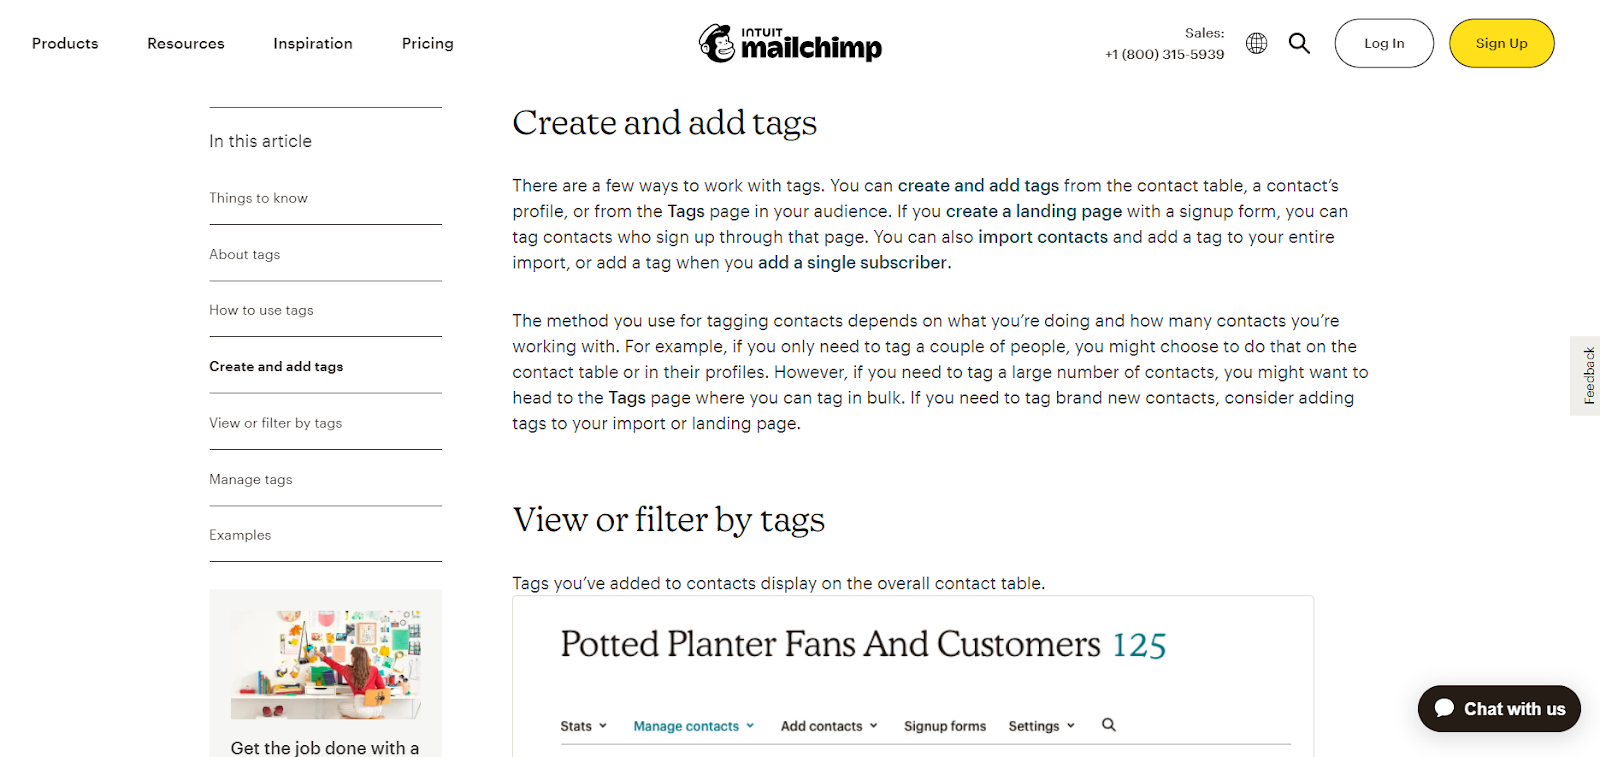Follow the 'create a landing page' link
Image resolution: width=1600 pixels, height=757 pixels.
[x=1034, y=211]
